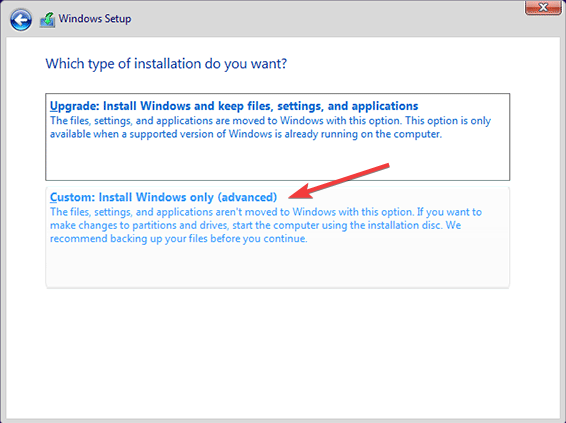The width and height of the screenshot is (566, 423).
Task: Close the Windows Setup window
Action: point(543,8)
